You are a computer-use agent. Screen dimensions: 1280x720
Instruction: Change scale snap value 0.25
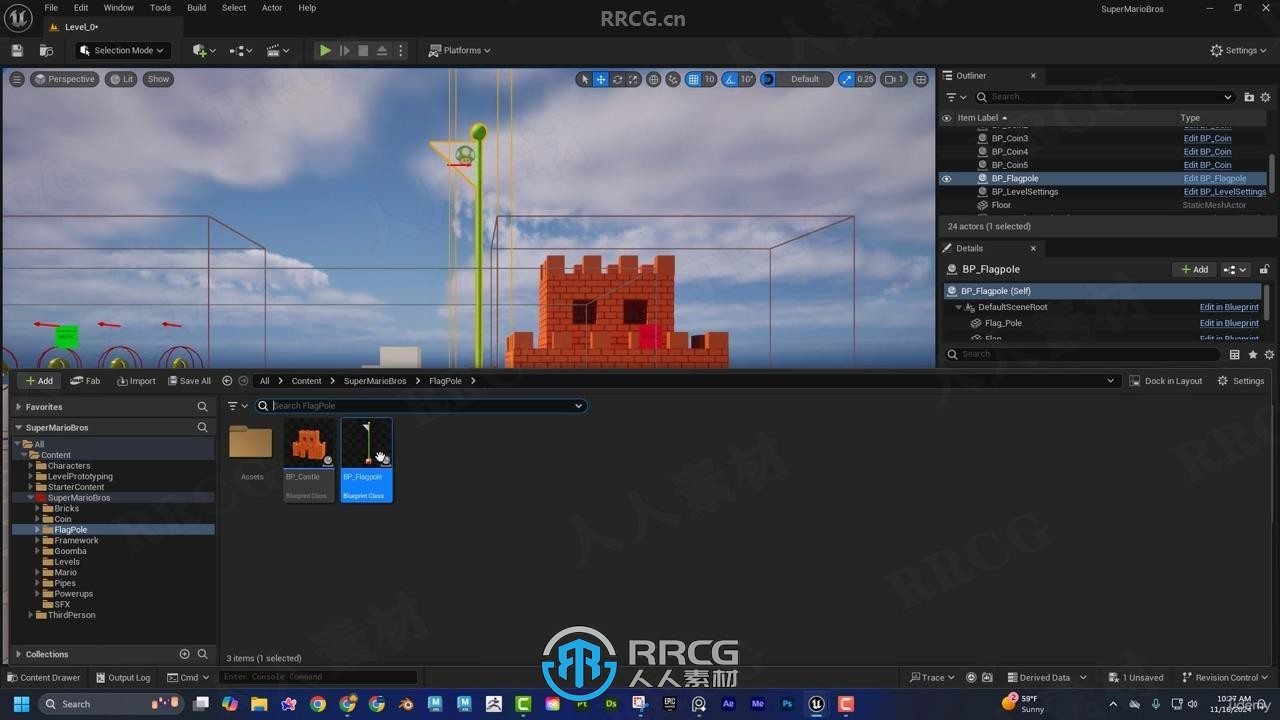[865, 79]
